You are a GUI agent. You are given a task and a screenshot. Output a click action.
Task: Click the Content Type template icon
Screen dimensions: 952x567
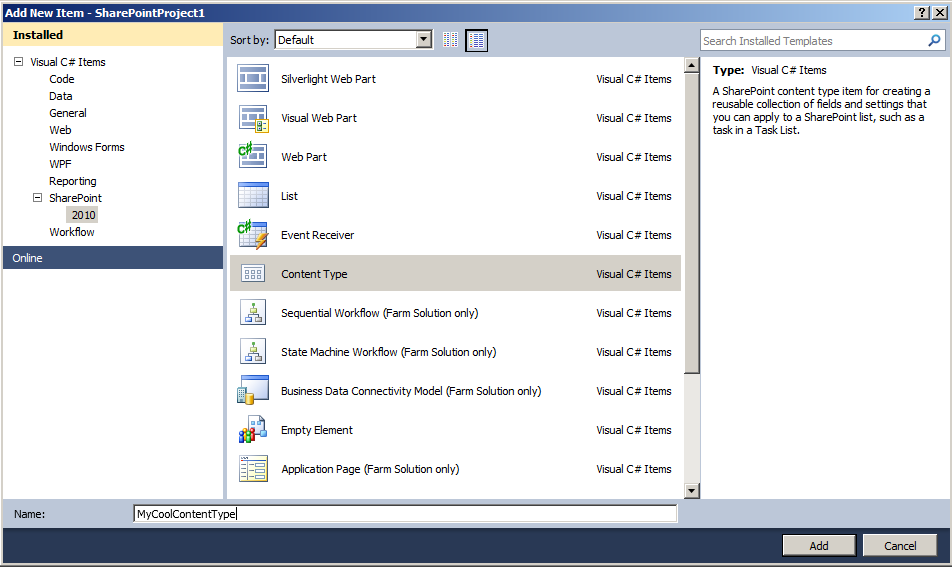pos(253,274)
